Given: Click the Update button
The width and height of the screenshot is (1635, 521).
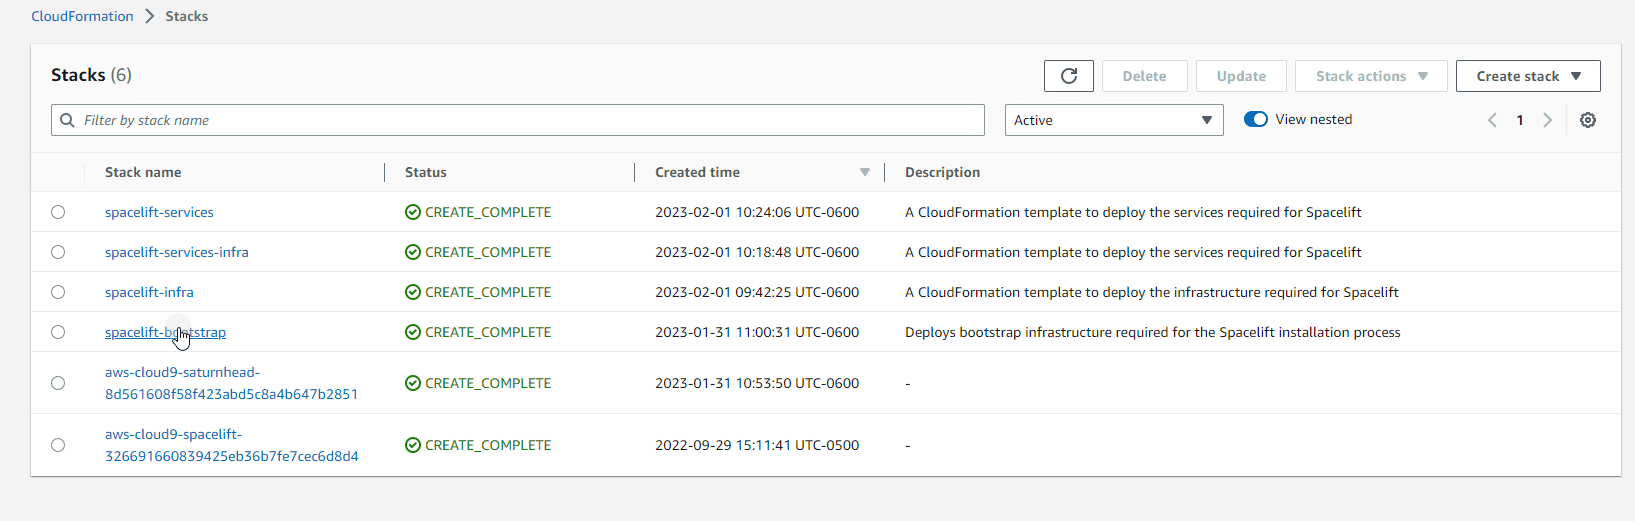Looking at the screenshot, I should [x=1241, y=76].
